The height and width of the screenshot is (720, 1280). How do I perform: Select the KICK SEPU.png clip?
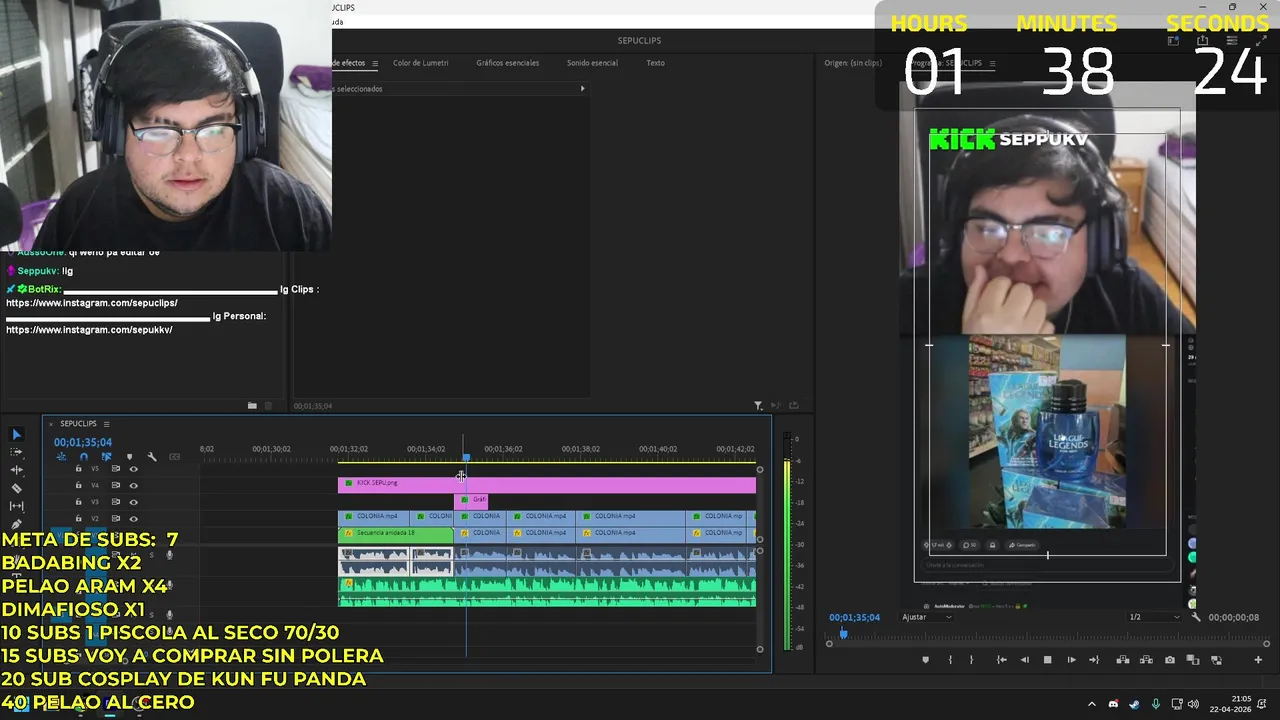click(x=547, y=485)
